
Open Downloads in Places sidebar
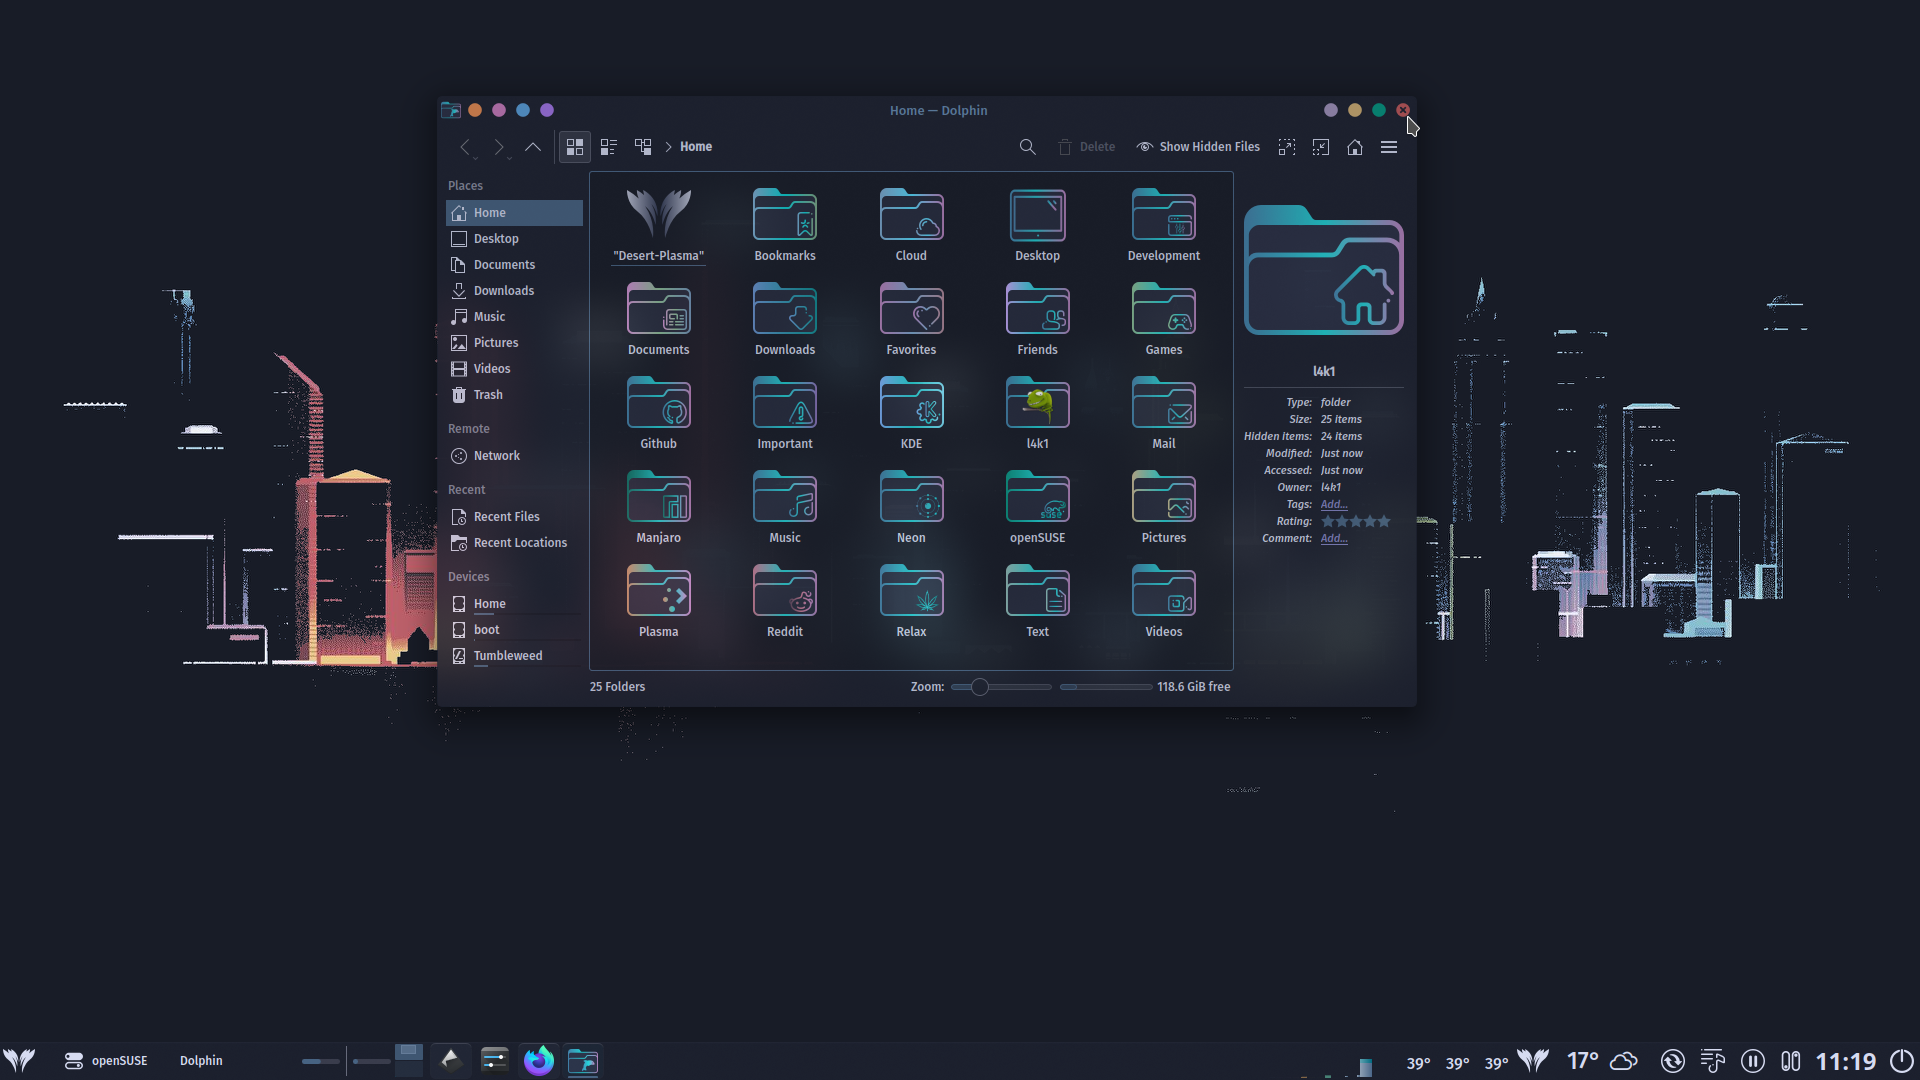tap(514, 291)
